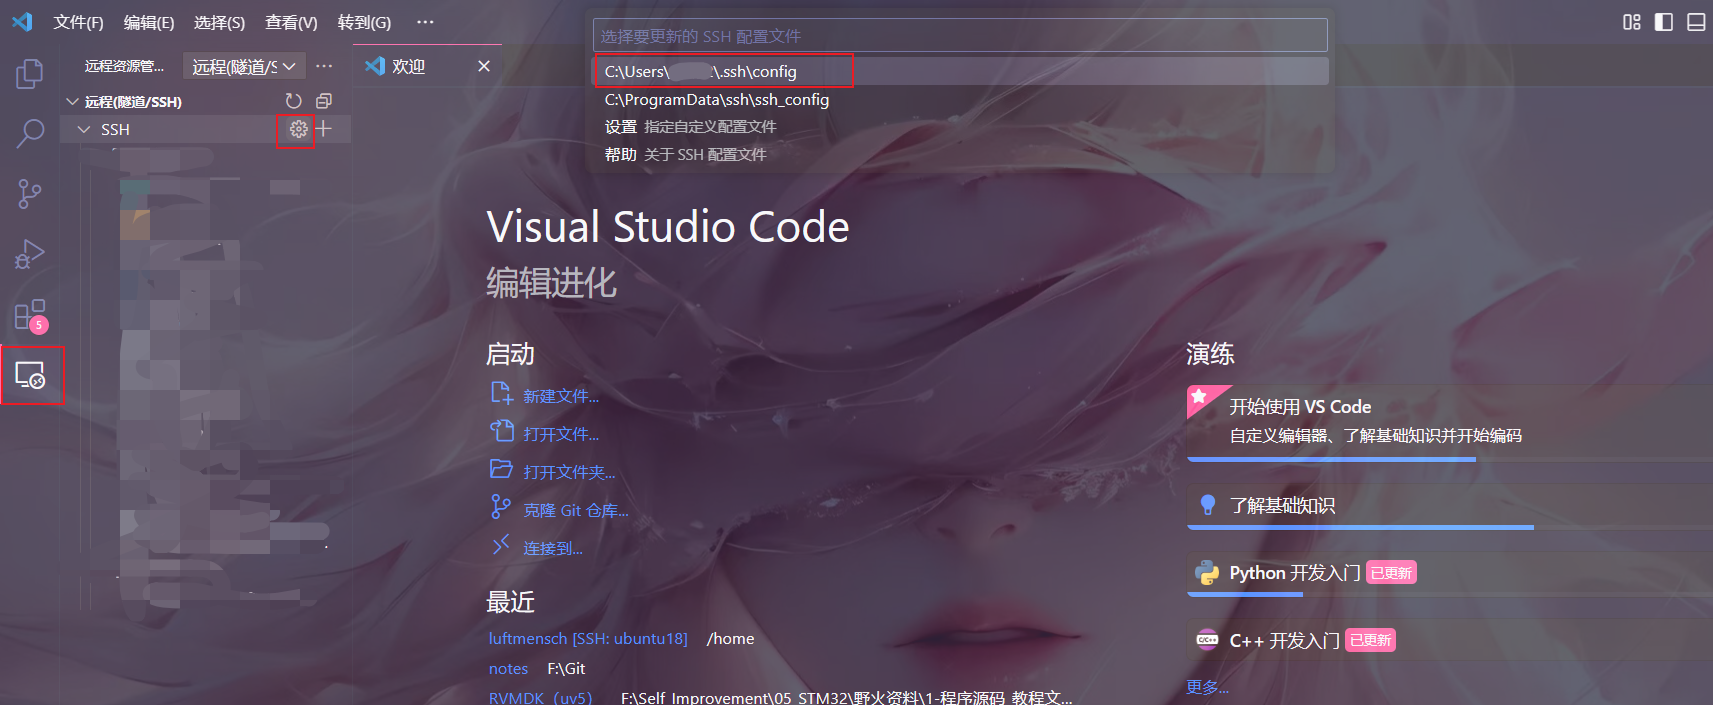
Task: Open recent RVMDK (uv5) folder
Action: click(x=540, y=697)
